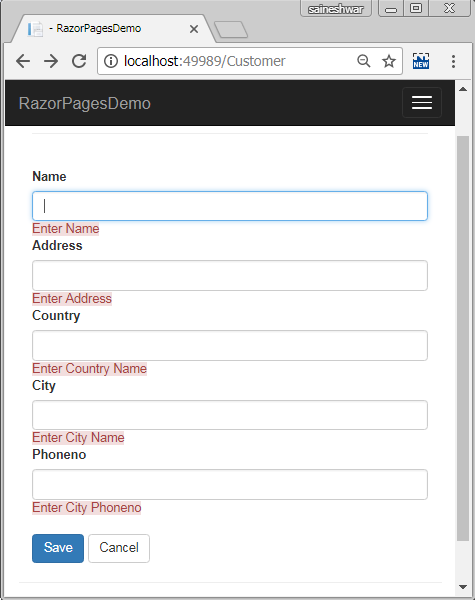The width and height of the screenshot is (475, 600).
Task: View site information icon in address bar
Action: (x=111, y=61)
